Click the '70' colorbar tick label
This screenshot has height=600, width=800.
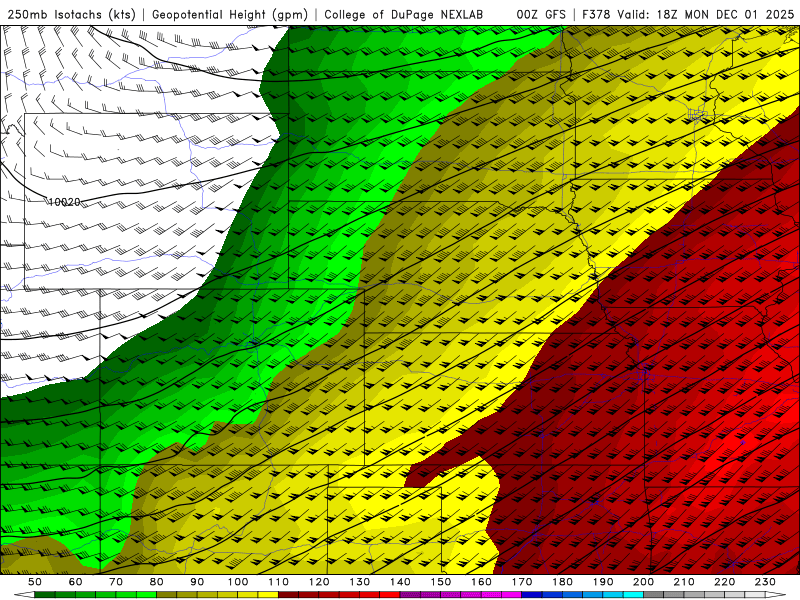[x=116, y=582]
